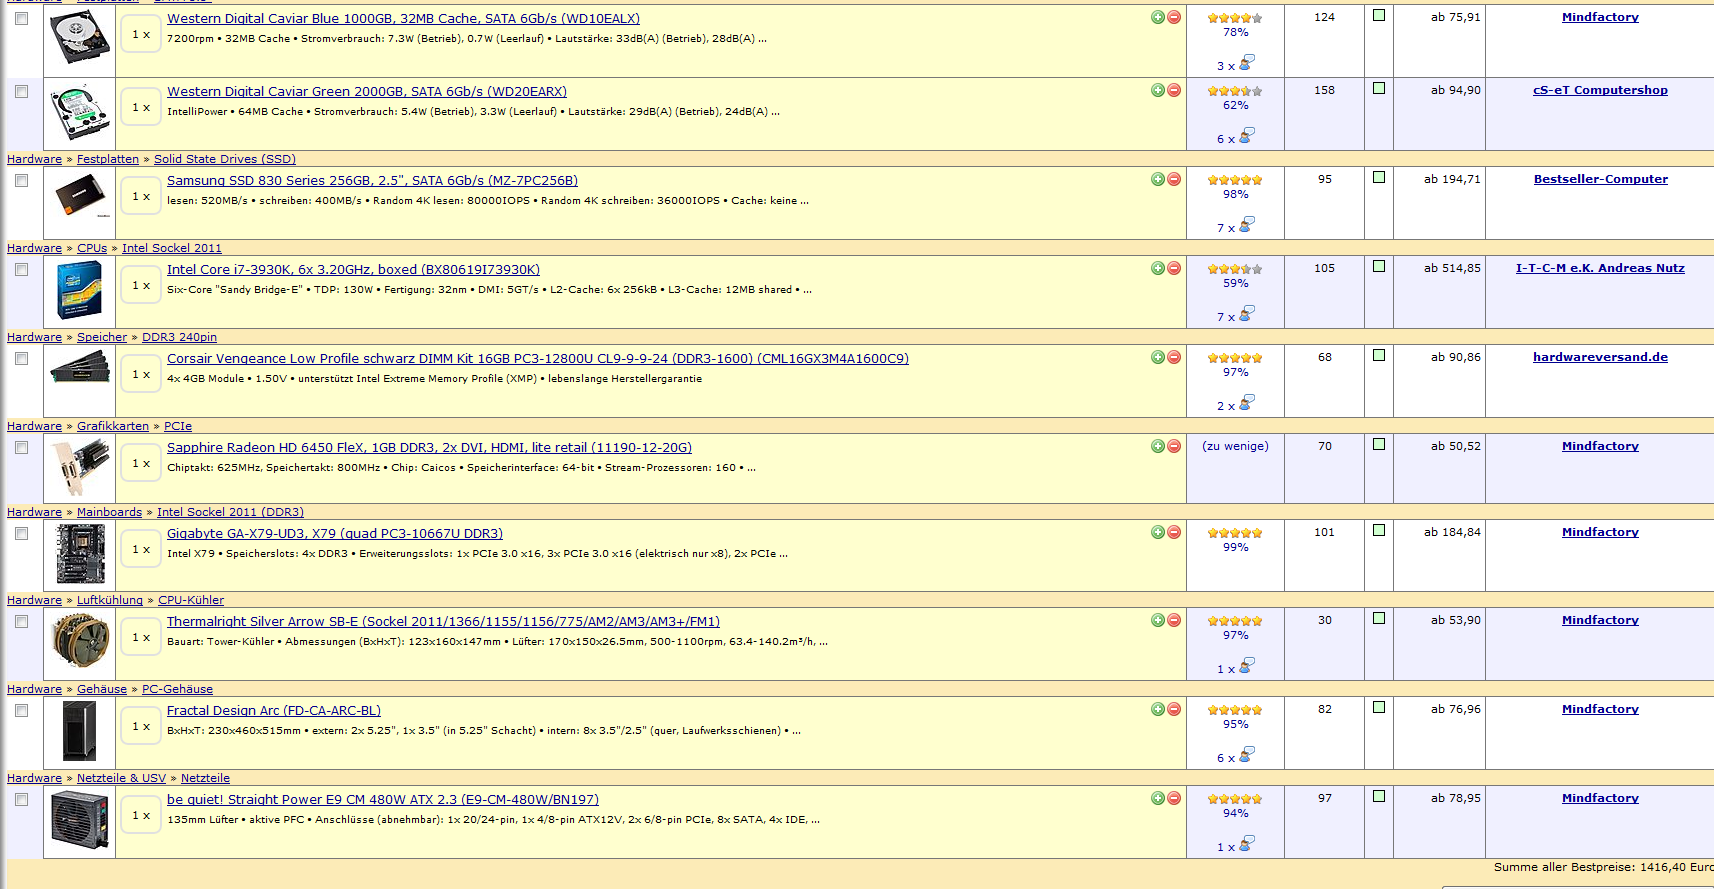Click the 99% star rating for Gigabyte mainboard
1714x889 pixels.
(x=1235, y=533)
